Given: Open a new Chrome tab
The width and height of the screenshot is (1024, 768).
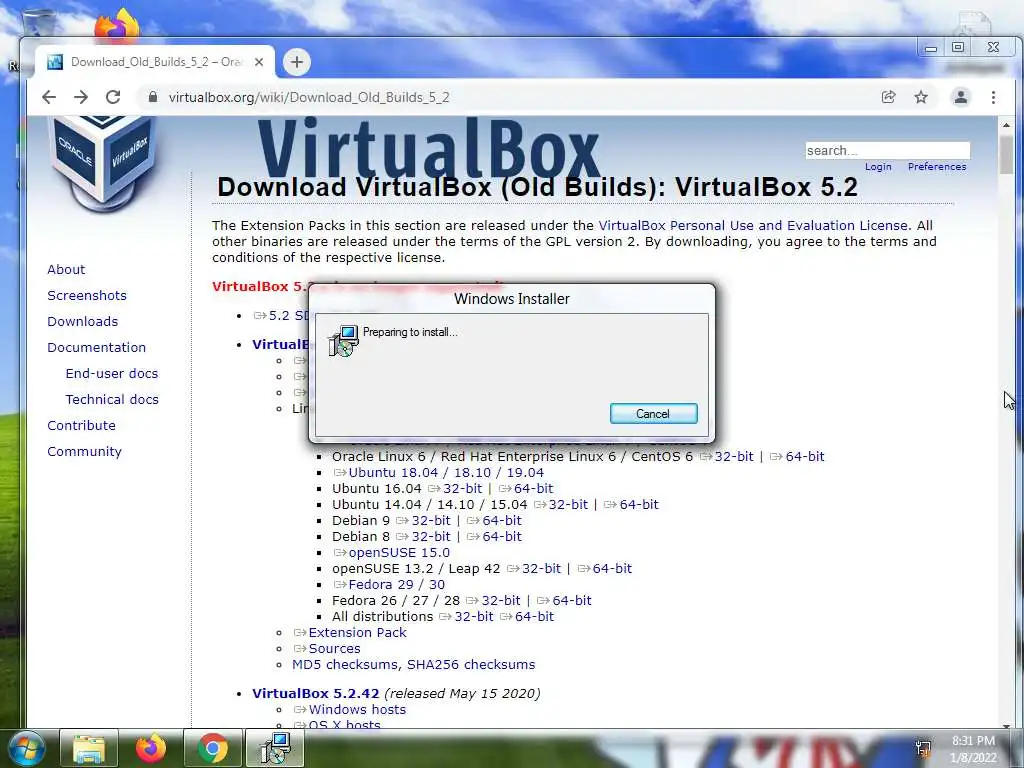Looking at the screenshot, I should pos(296,62).
